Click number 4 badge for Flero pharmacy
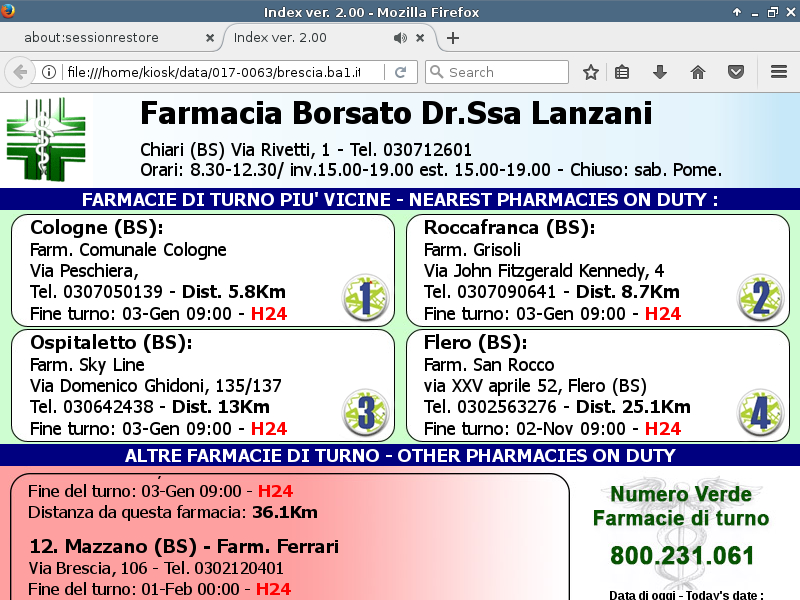Viewport: 800px width, 600px height. (760, 413)
